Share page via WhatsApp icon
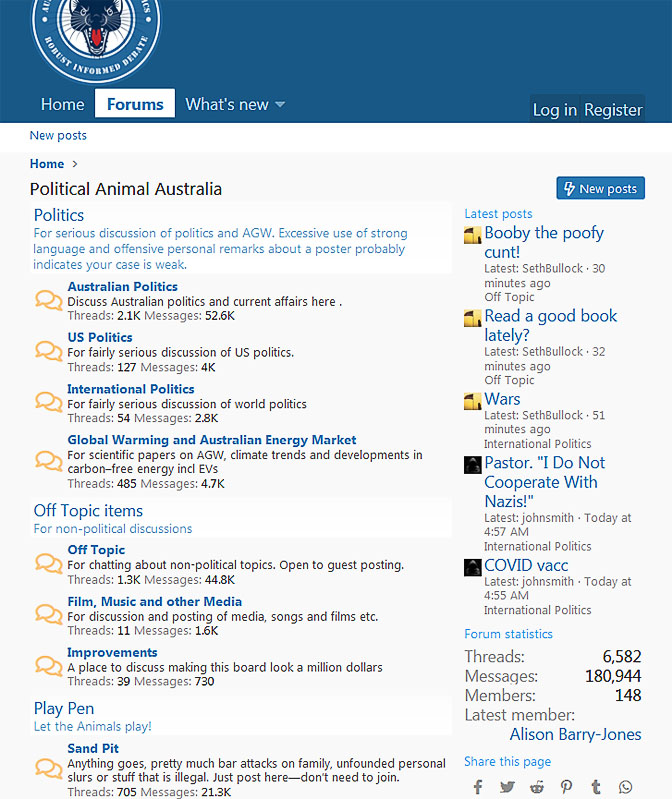Viewport: 672px width, 799px height. pos(626,787)
